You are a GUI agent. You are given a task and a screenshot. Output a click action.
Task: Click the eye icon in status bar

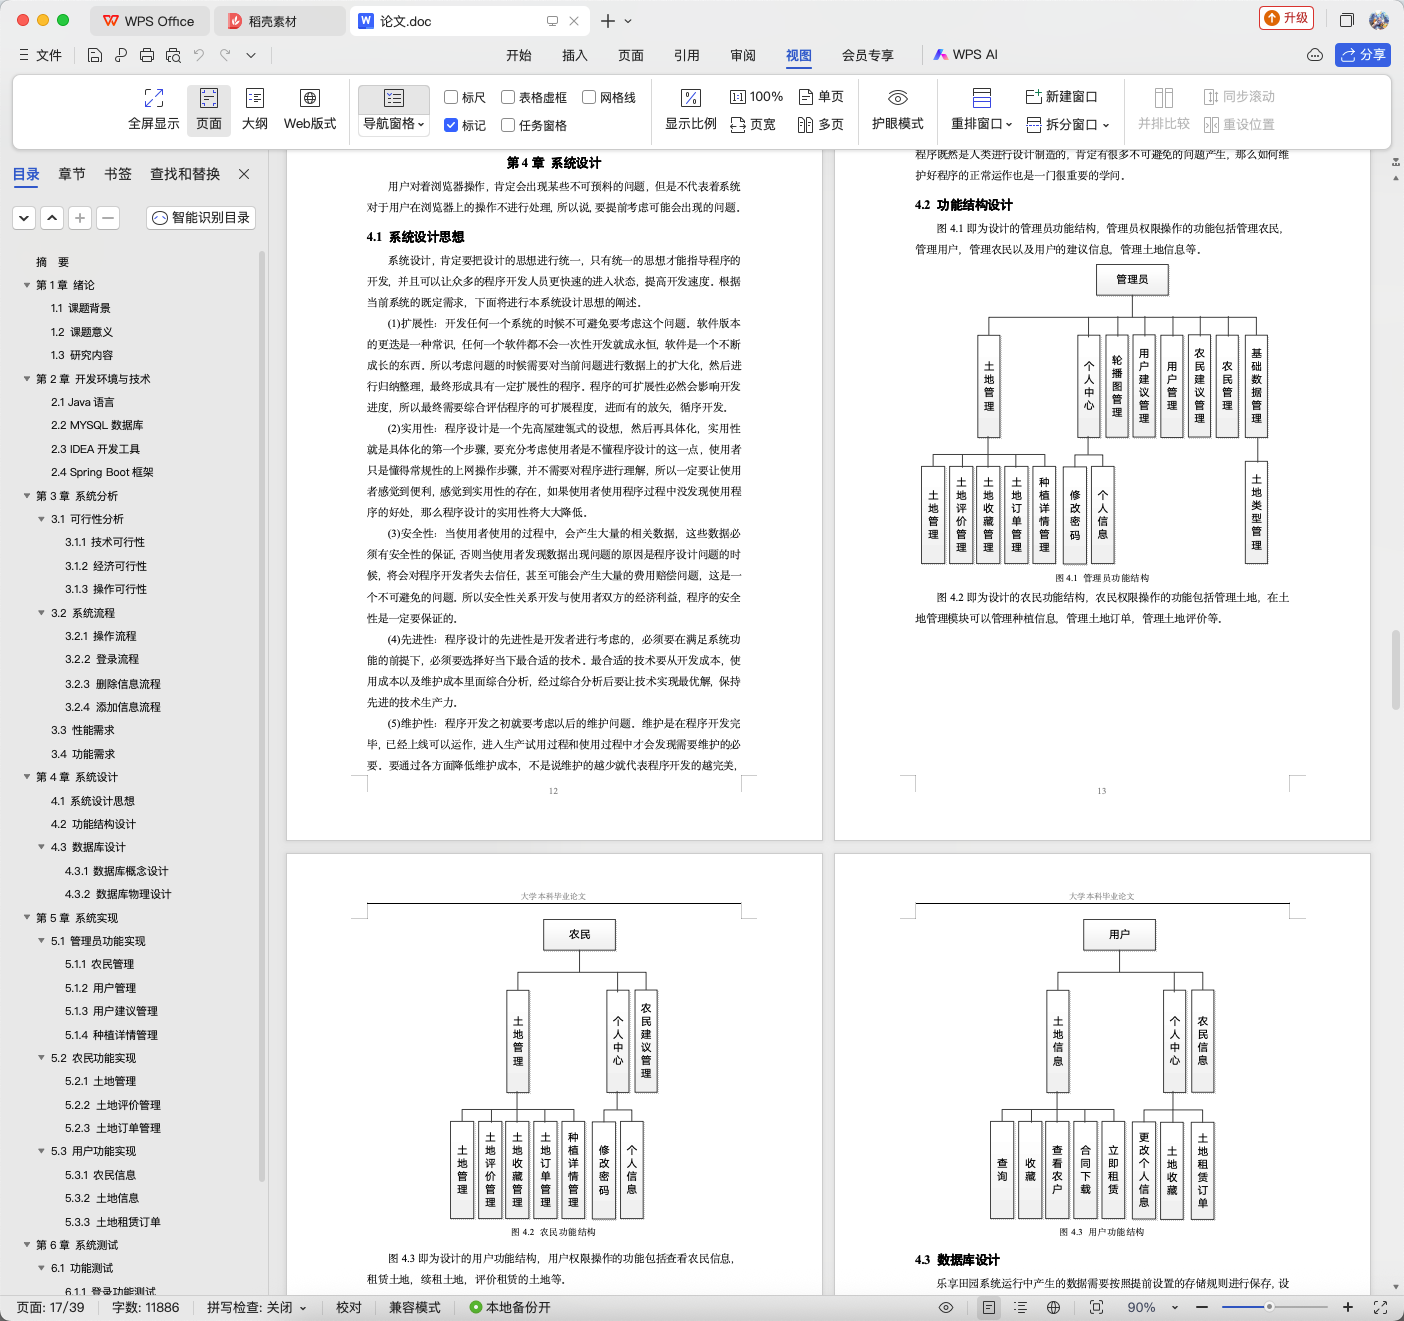(946, 1307)
